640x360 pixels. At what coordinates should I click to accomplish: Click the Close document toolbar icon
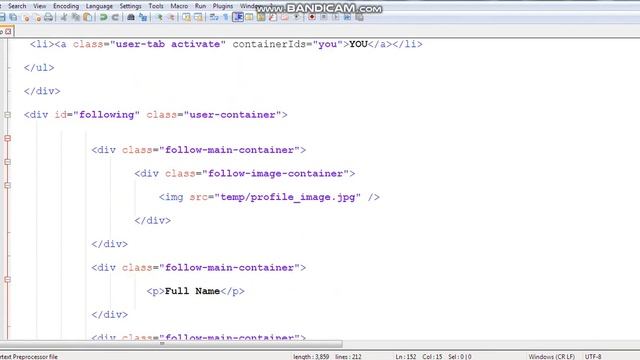pos(26,17)
